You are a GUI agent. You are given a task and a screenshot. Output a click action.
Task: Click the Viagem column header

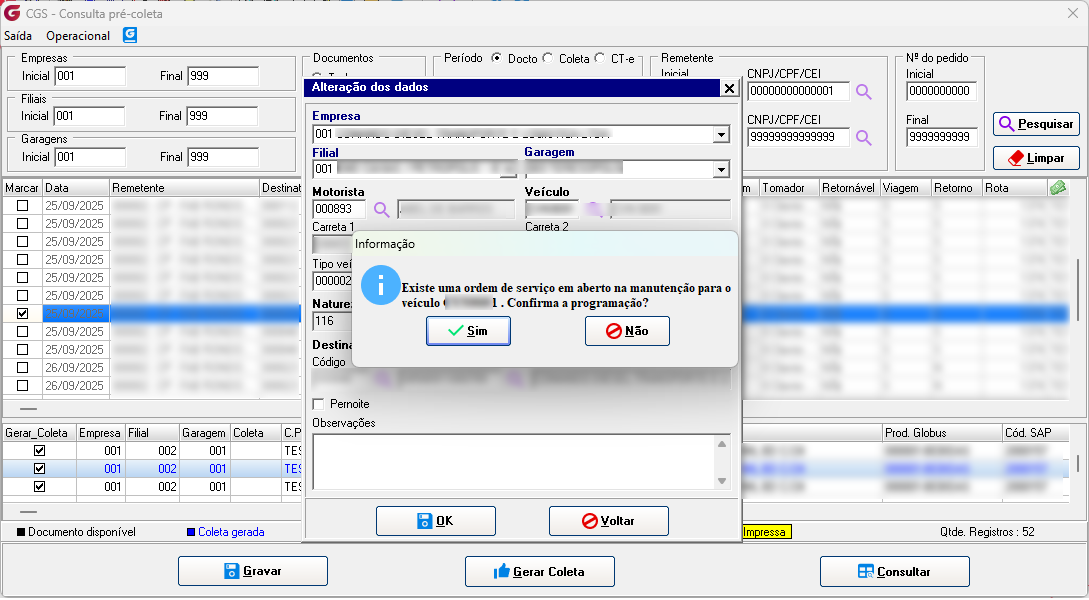coord(906,188)
